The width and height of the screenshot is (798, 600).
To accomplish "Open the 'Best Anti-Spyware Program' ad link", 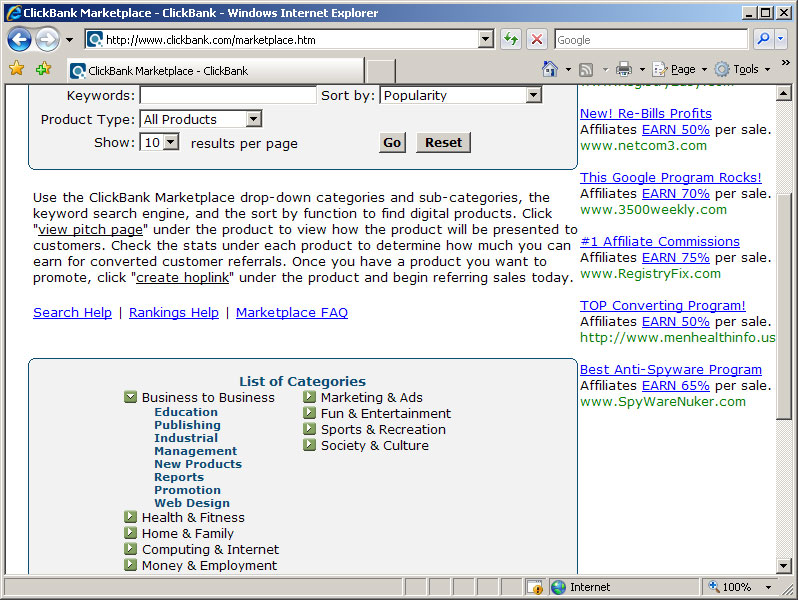I will tap(671, 369).
